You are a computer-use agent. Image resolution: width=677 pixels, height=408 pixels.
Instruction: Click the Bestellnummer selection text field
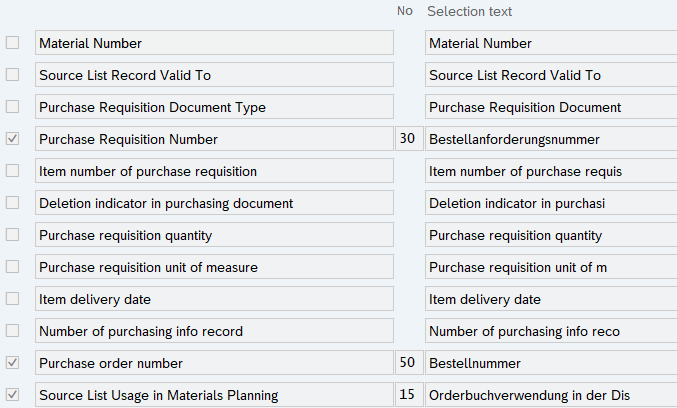(550, 363)
